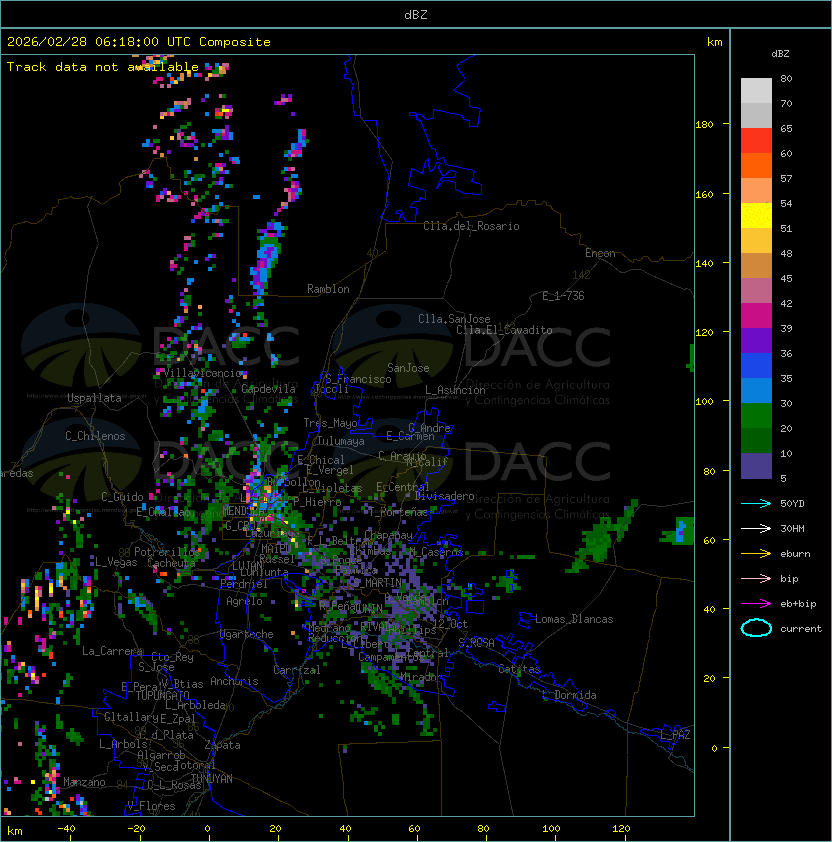The width and height of the screenshot is (832, 842).
Task: Click the 'Perdriel' map label
Action: pos(244,584)
